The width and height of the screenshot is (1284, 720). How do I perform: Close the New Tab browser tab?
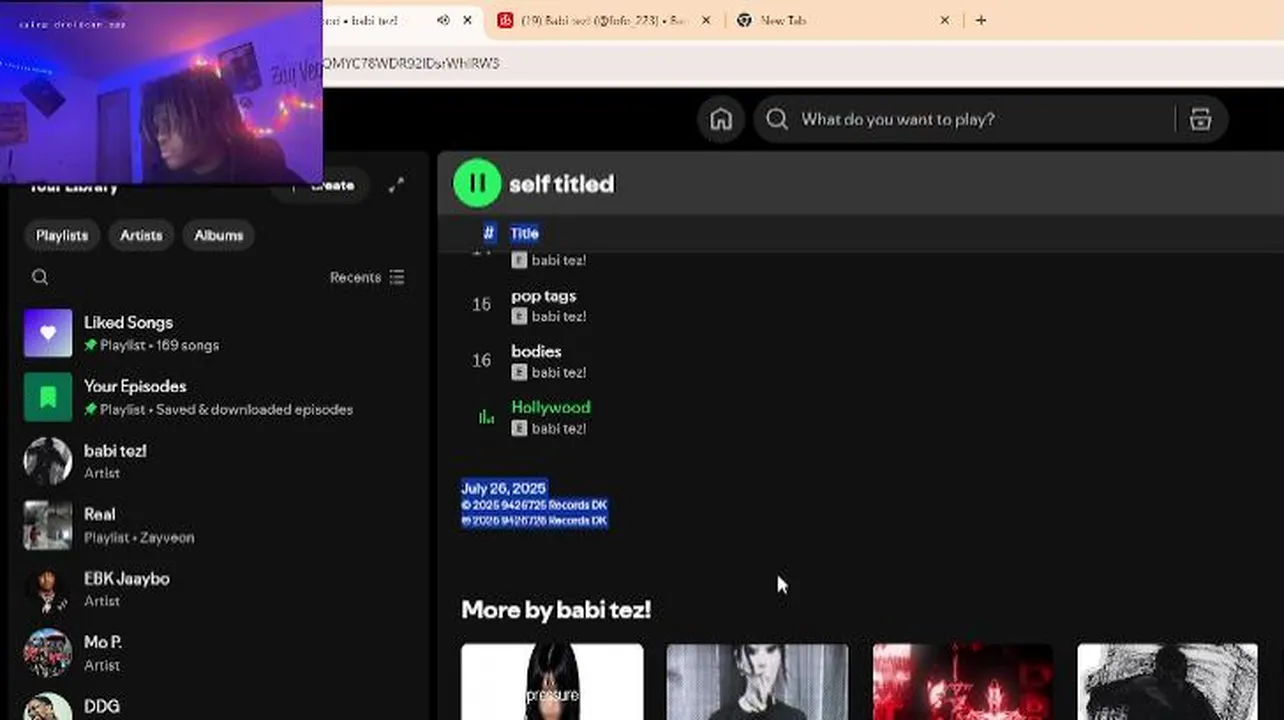click(945, 20)
